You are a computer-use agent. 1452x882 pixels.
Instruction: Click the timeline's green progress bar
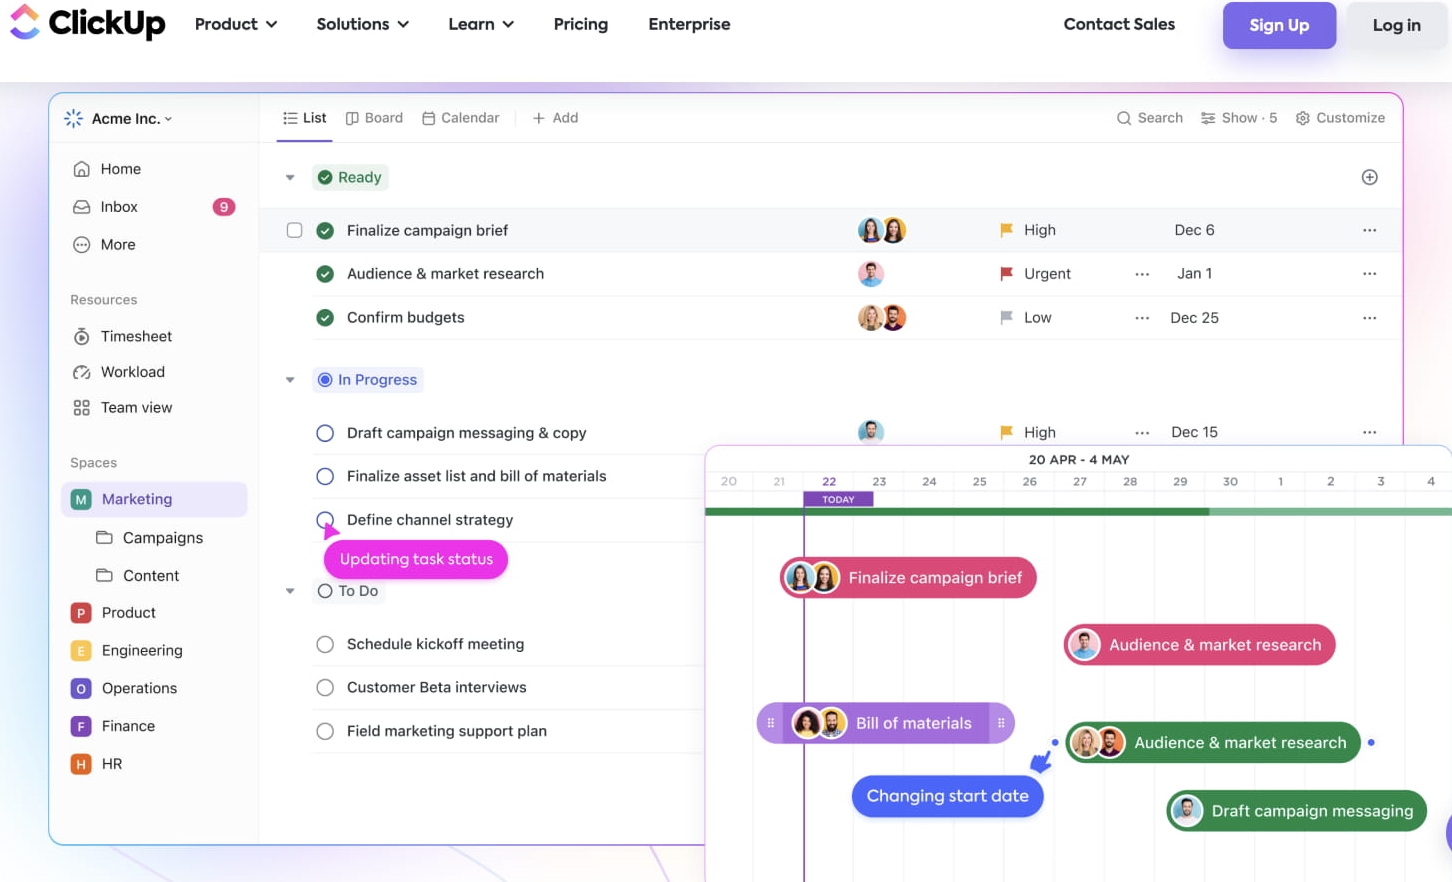tap(1078, 511)
